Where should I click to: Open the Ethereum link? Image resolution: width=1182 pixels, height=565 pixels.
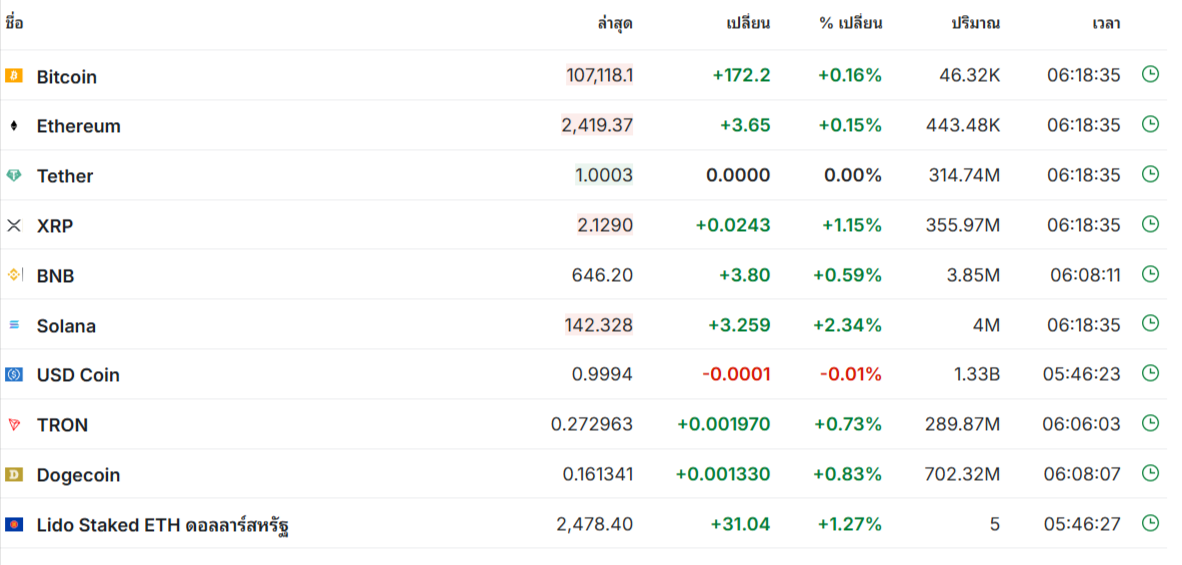pos(78,126)
